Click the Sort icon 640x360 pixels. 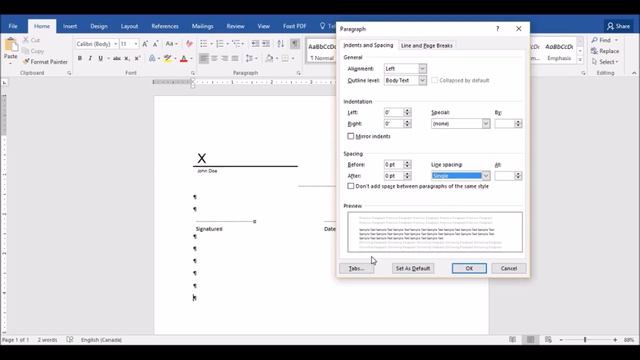coord(280,44)
